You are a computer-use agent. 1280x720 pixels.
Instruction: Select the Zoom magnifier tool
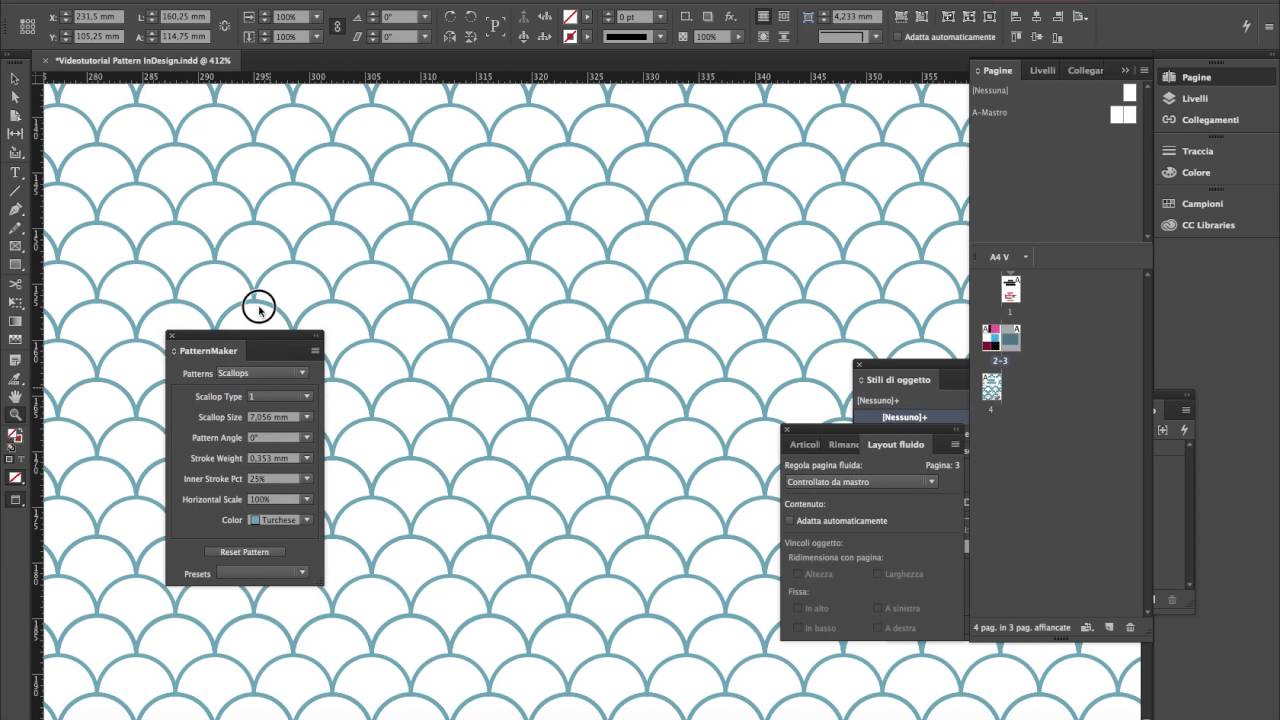point(15,415)
